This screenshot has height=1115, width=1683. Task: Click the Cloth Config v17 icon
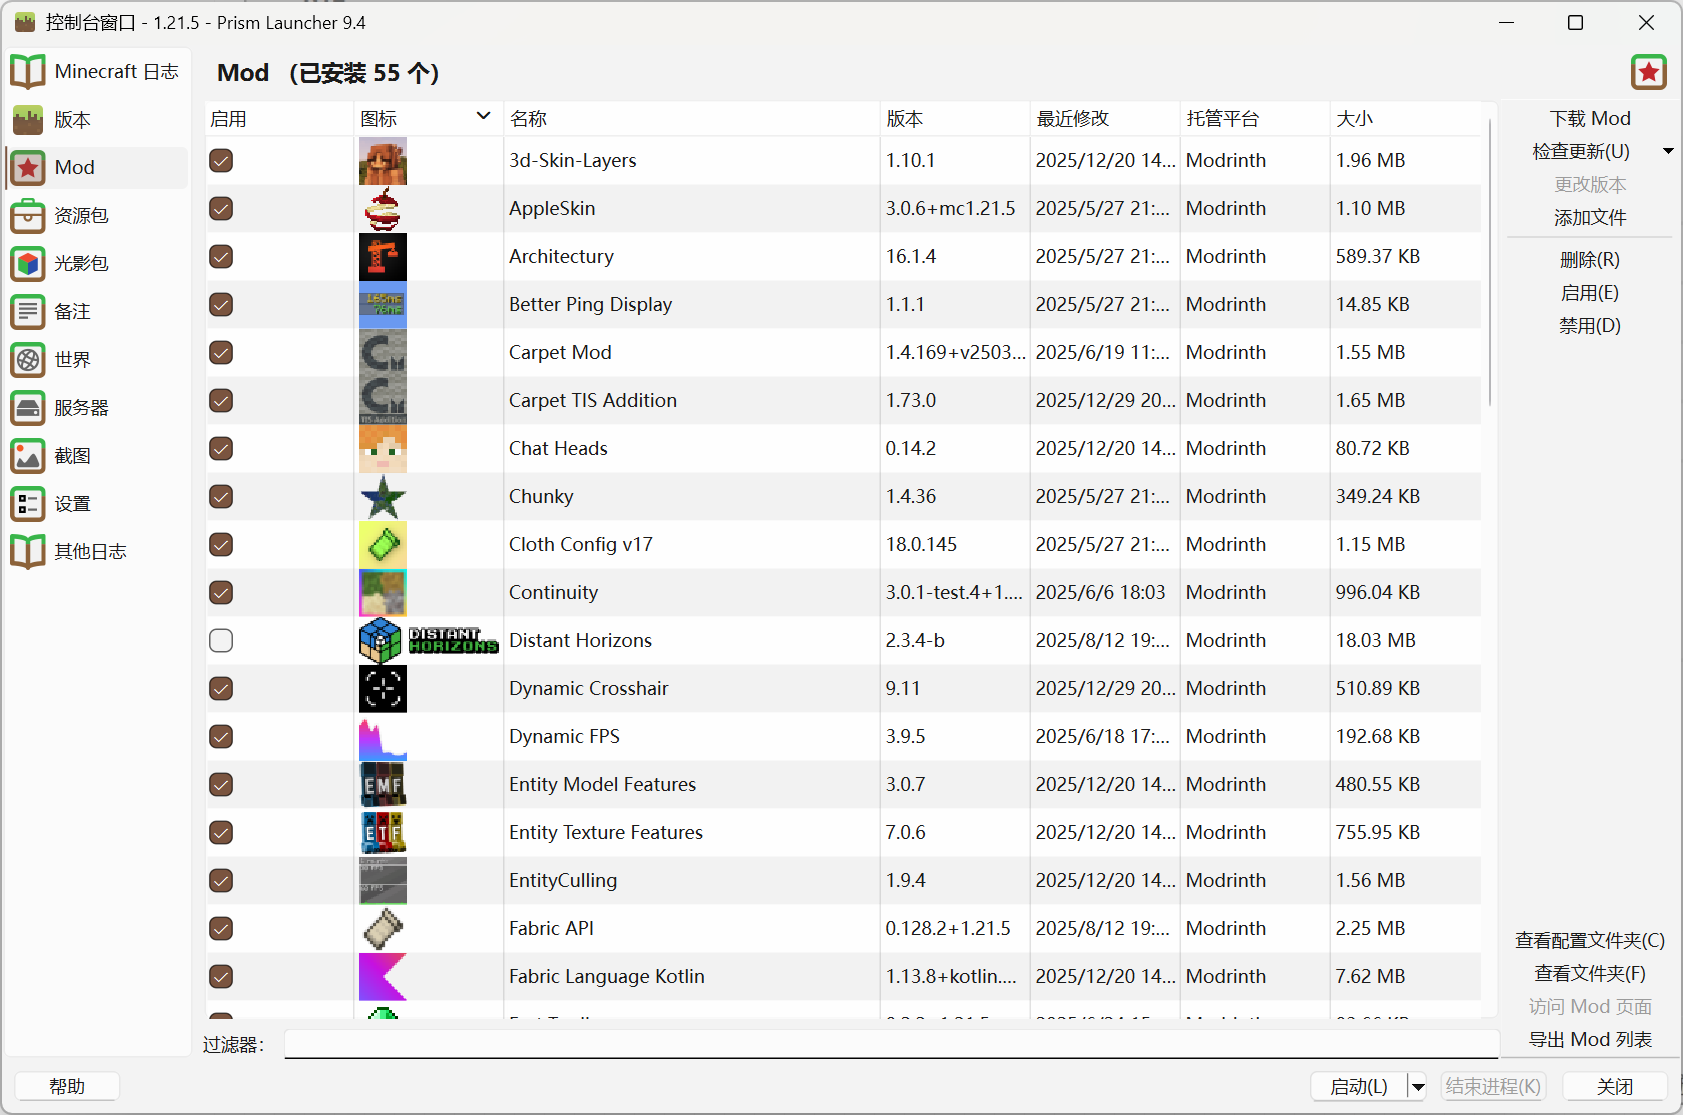click(383, 545)
